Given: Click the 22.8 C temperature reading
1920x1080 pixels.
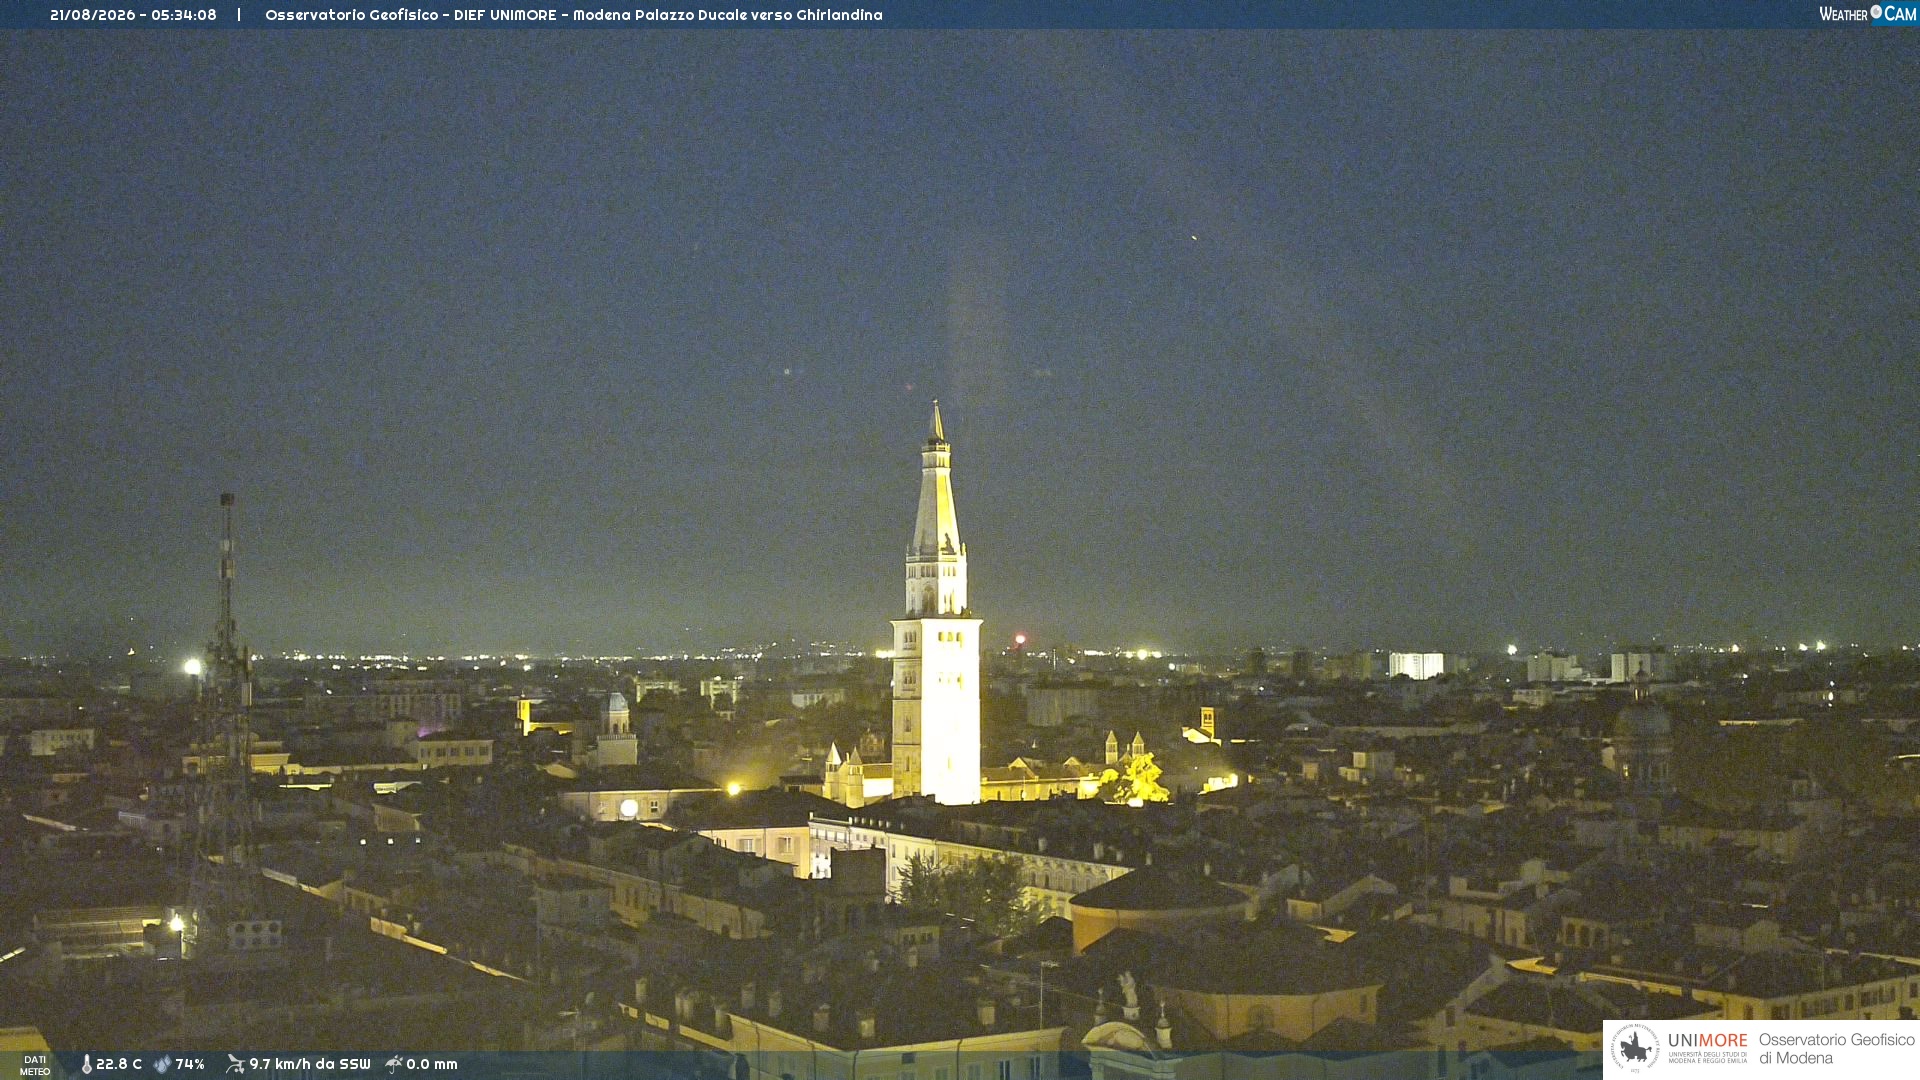Looking at the screenshot, I should tap(119, 1065).
